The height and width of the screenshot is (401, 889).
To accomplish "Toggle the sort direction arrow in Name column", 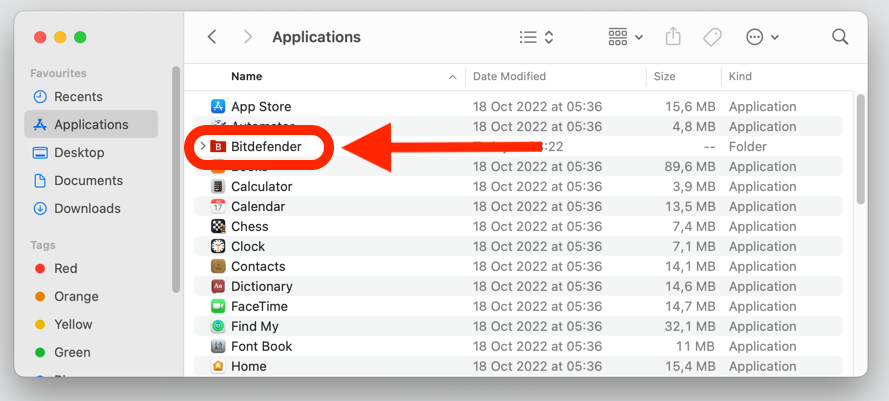I will [452, 77].
